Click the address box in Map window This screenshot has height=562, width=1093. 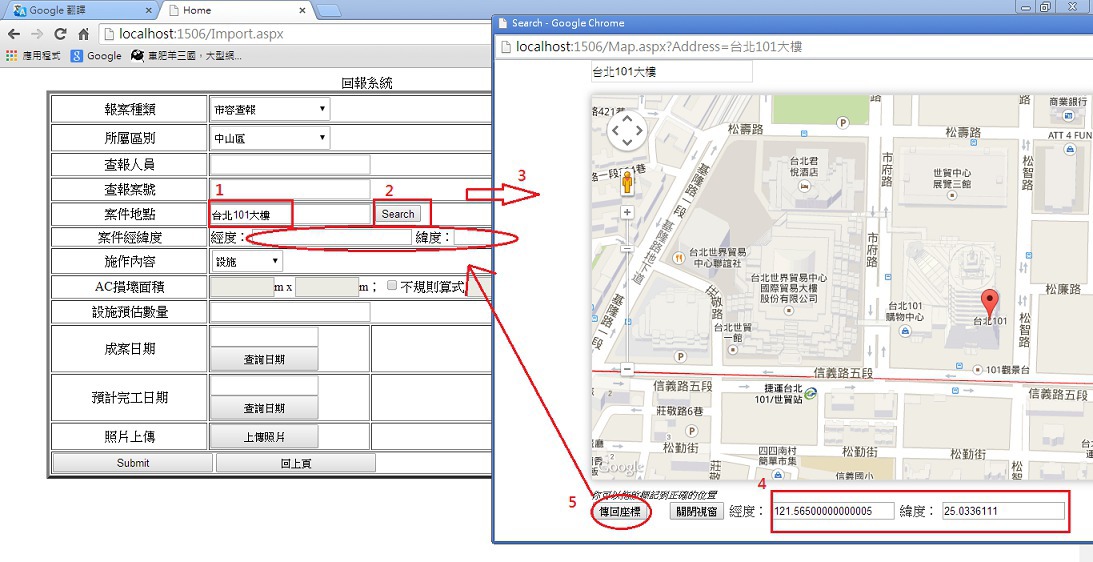(x=671, y=72)
